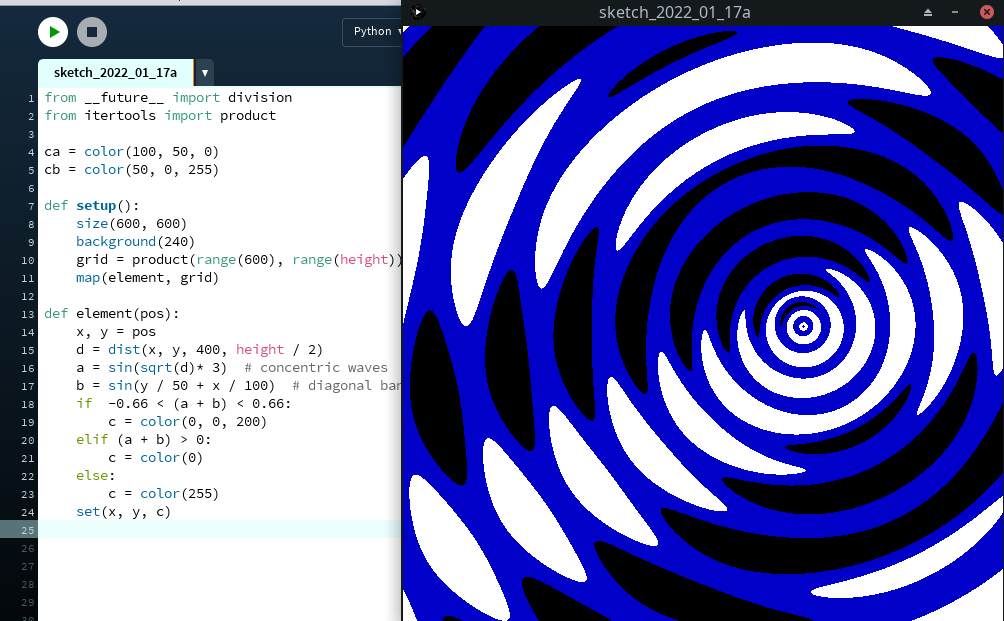Click the 'from itertools import product' line
Viewport: 1004px width, 621px height.
click(x=160, y=115)
